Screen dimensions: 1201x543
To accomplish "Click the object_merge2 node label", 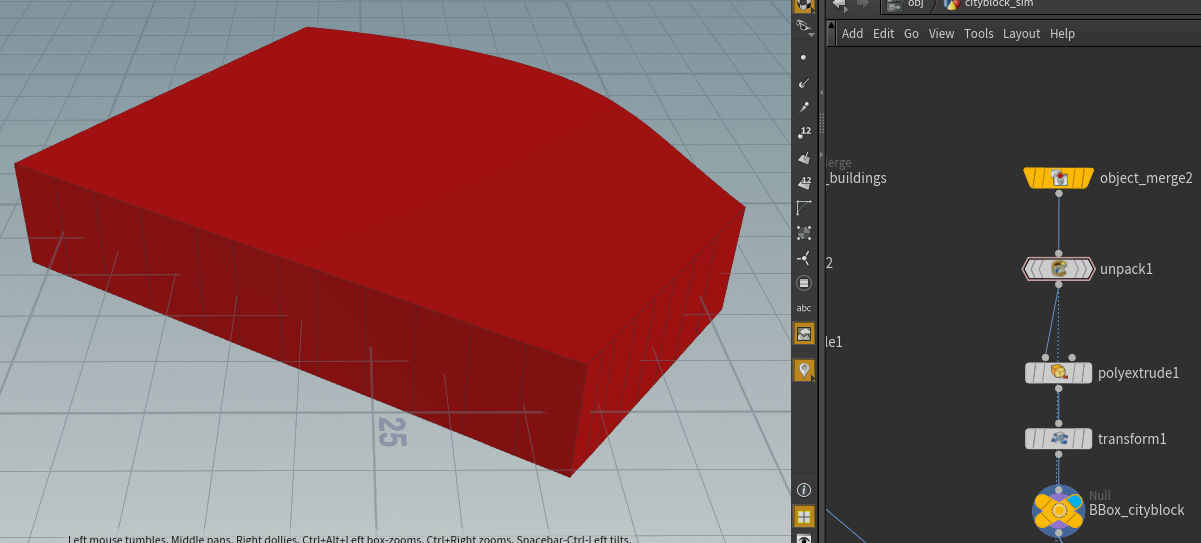I will click(1146, 179).
